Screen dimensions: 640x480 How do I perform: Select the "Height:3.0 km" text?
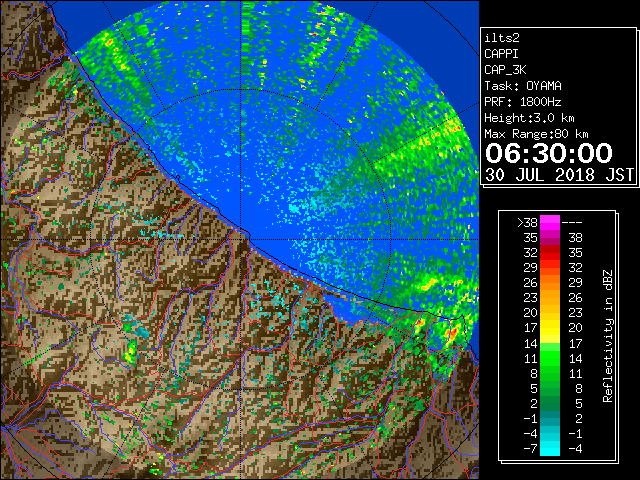click(x=529, y=118)
